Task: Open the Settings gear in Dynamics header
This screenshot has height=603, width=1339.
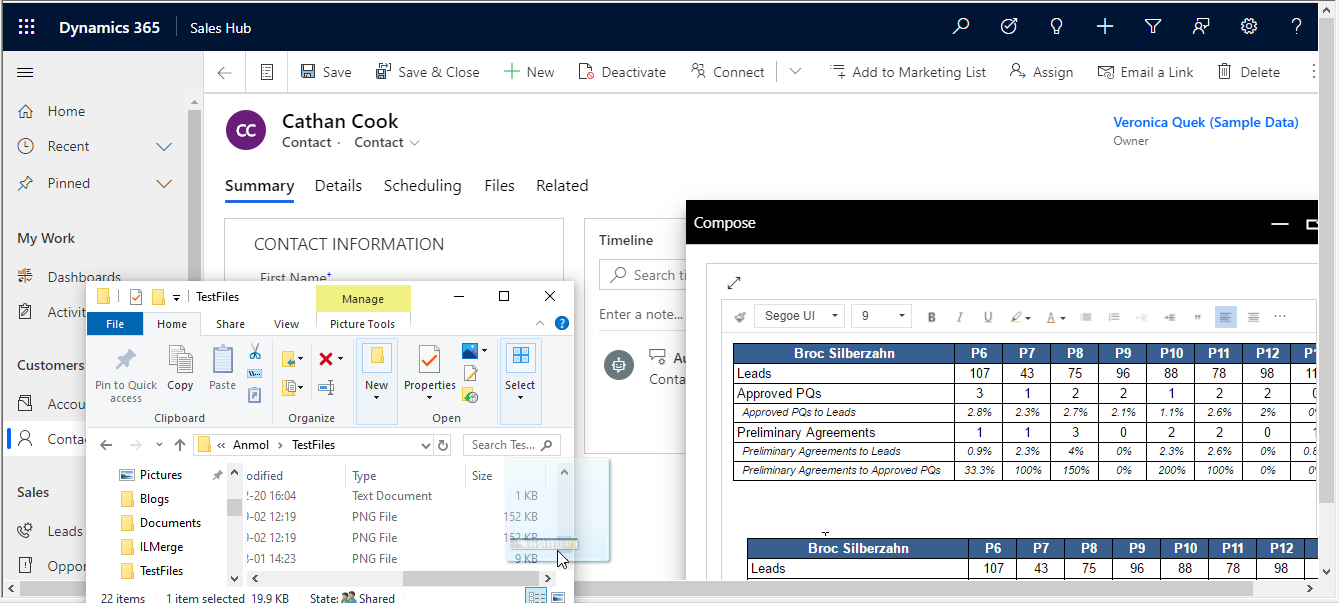Action: (1249, 27)
